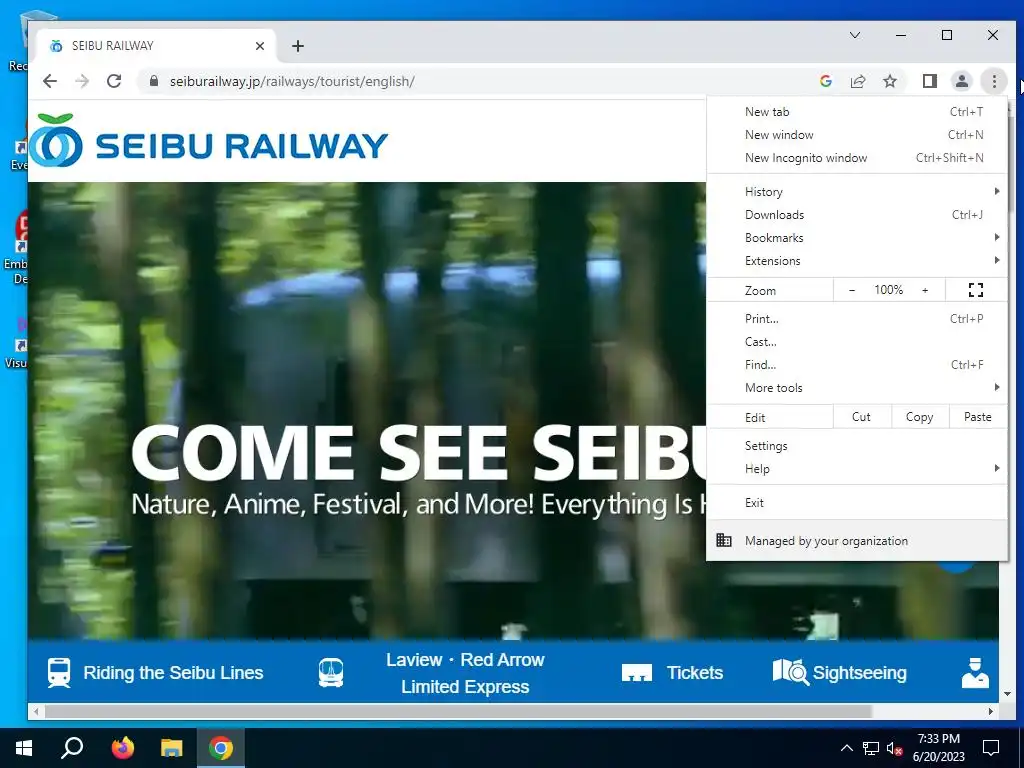View site information via the lock icon
The height and width of the screenshot is (768, 1024).
153,81
